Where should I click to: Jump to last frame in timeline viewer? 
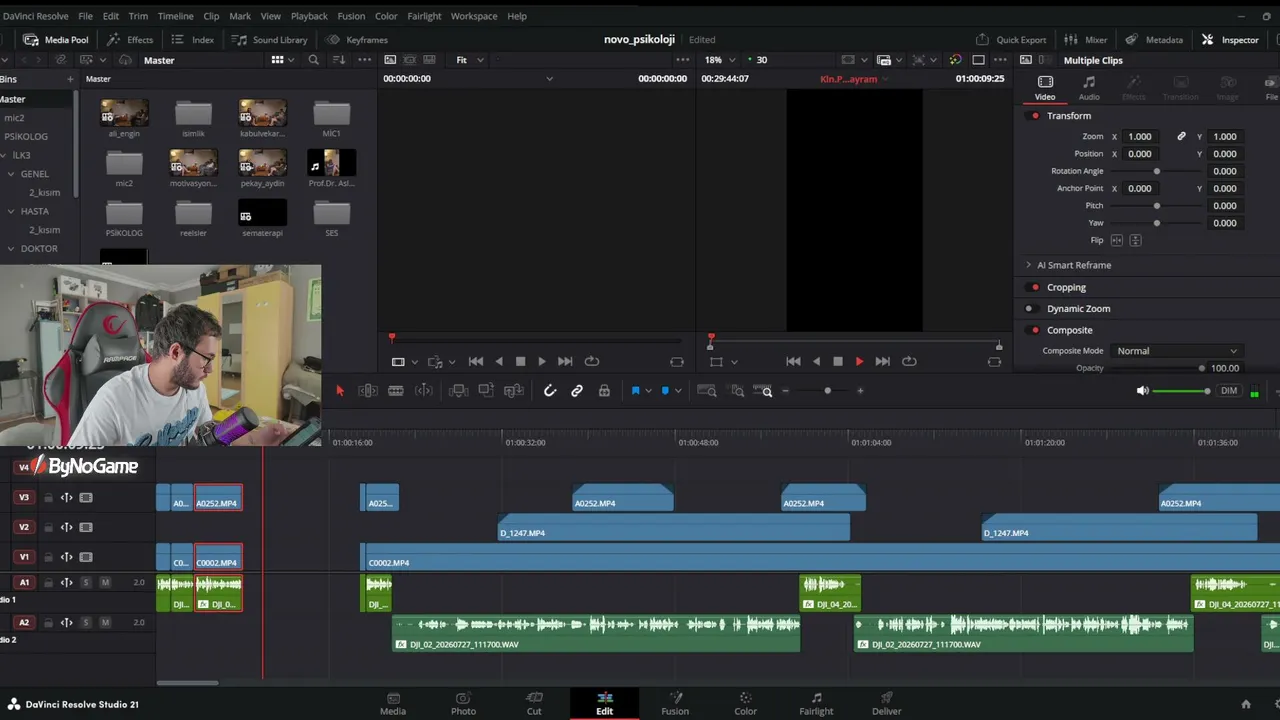pyautogui.click(x=882, y=361)
